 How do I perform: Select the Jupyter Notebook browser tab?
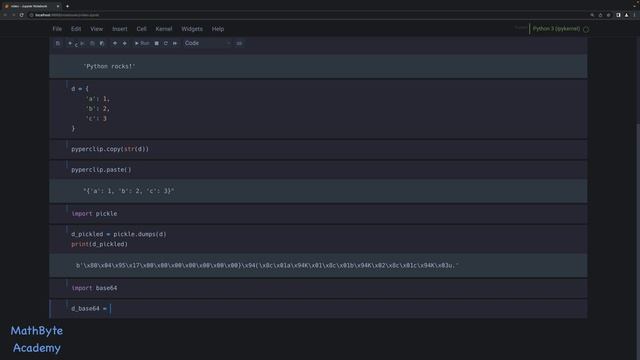(x=31, y=6)
